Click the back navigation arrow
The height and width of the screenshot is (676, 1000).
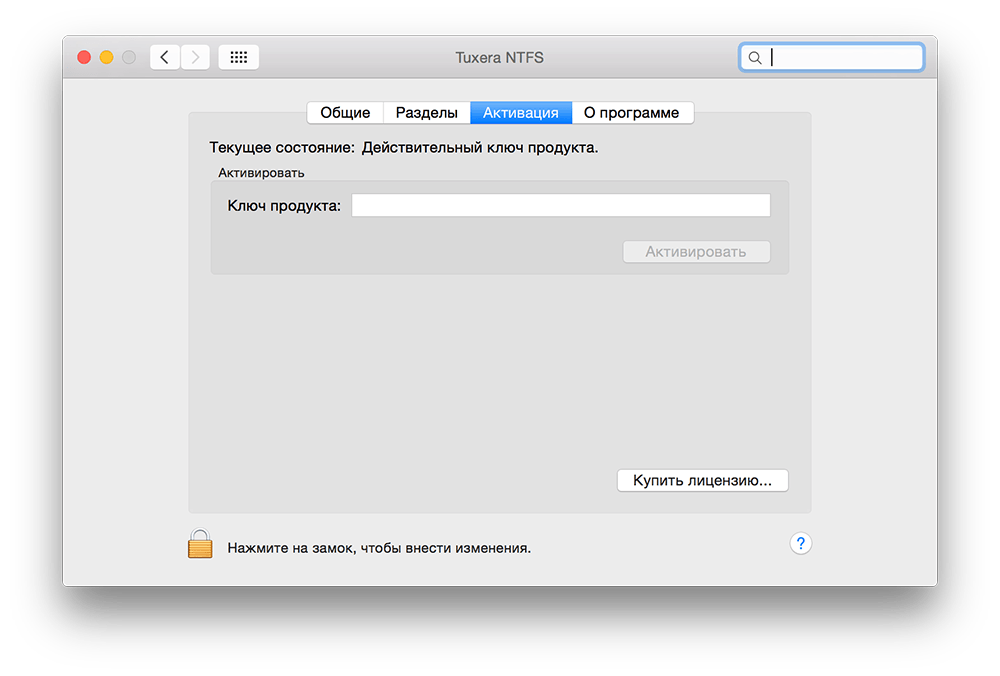pyautogui.click(x=165, y=57)
